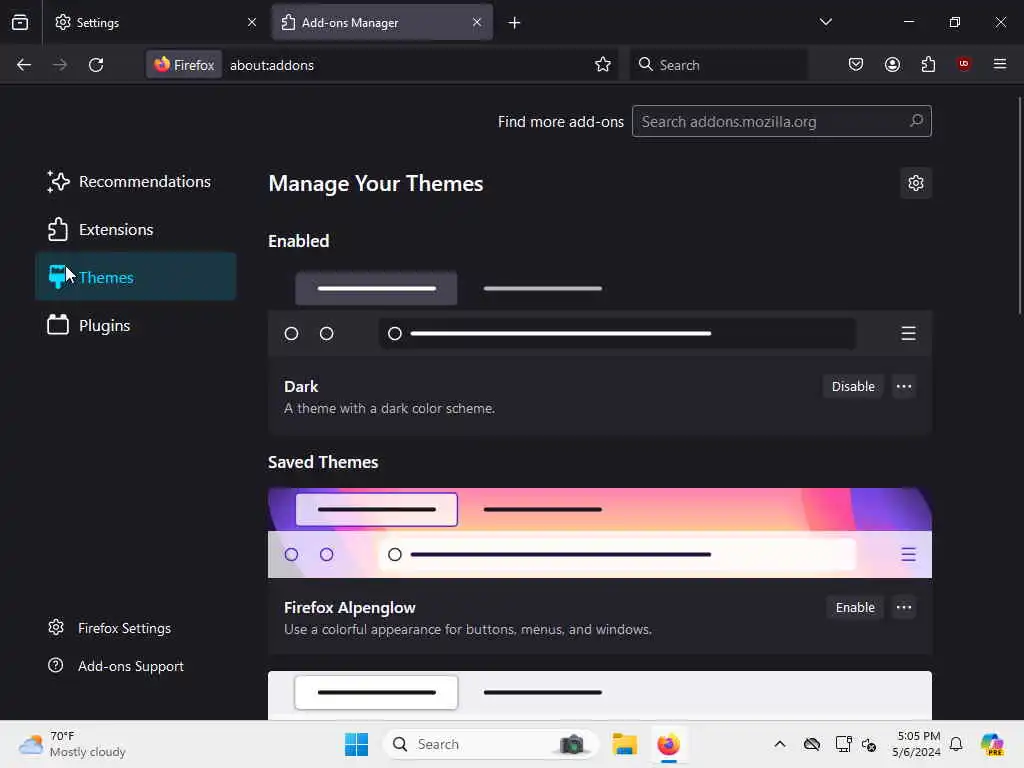The width and height of the screenshot is (1024, 768).
Task: Click the Dark theme name heading
Action: 301,387
